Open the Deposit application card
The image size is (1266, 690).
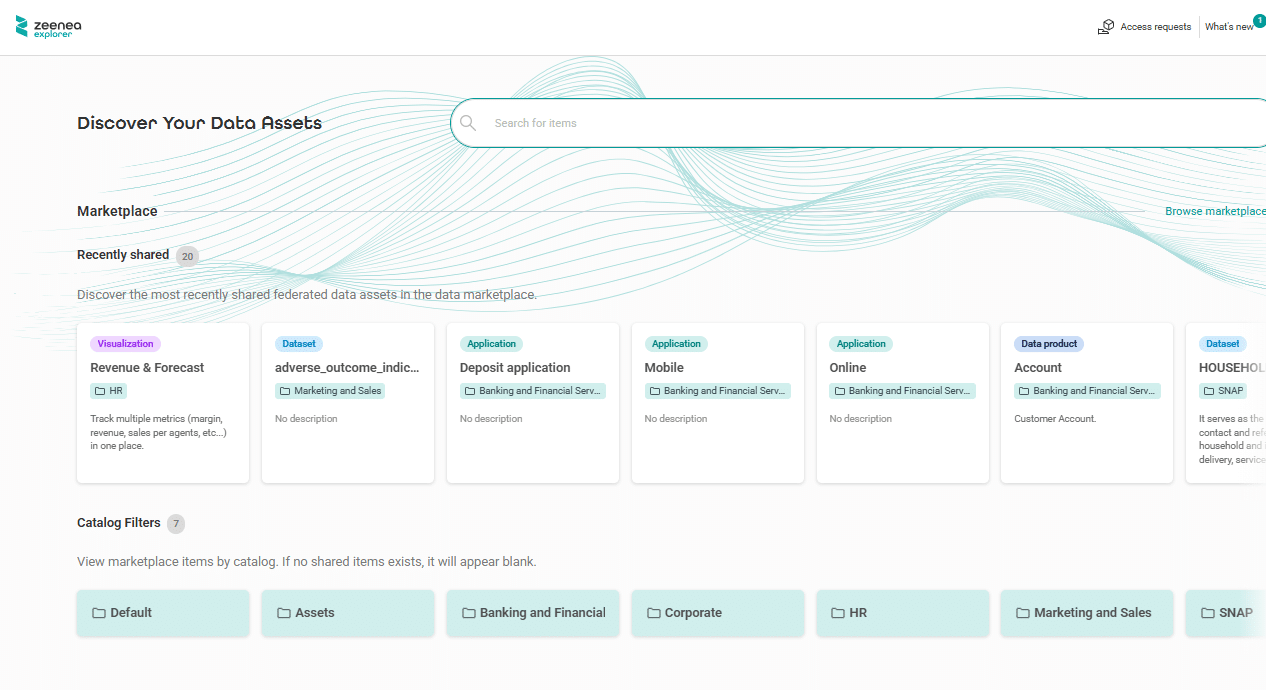[x=532, y=403]
